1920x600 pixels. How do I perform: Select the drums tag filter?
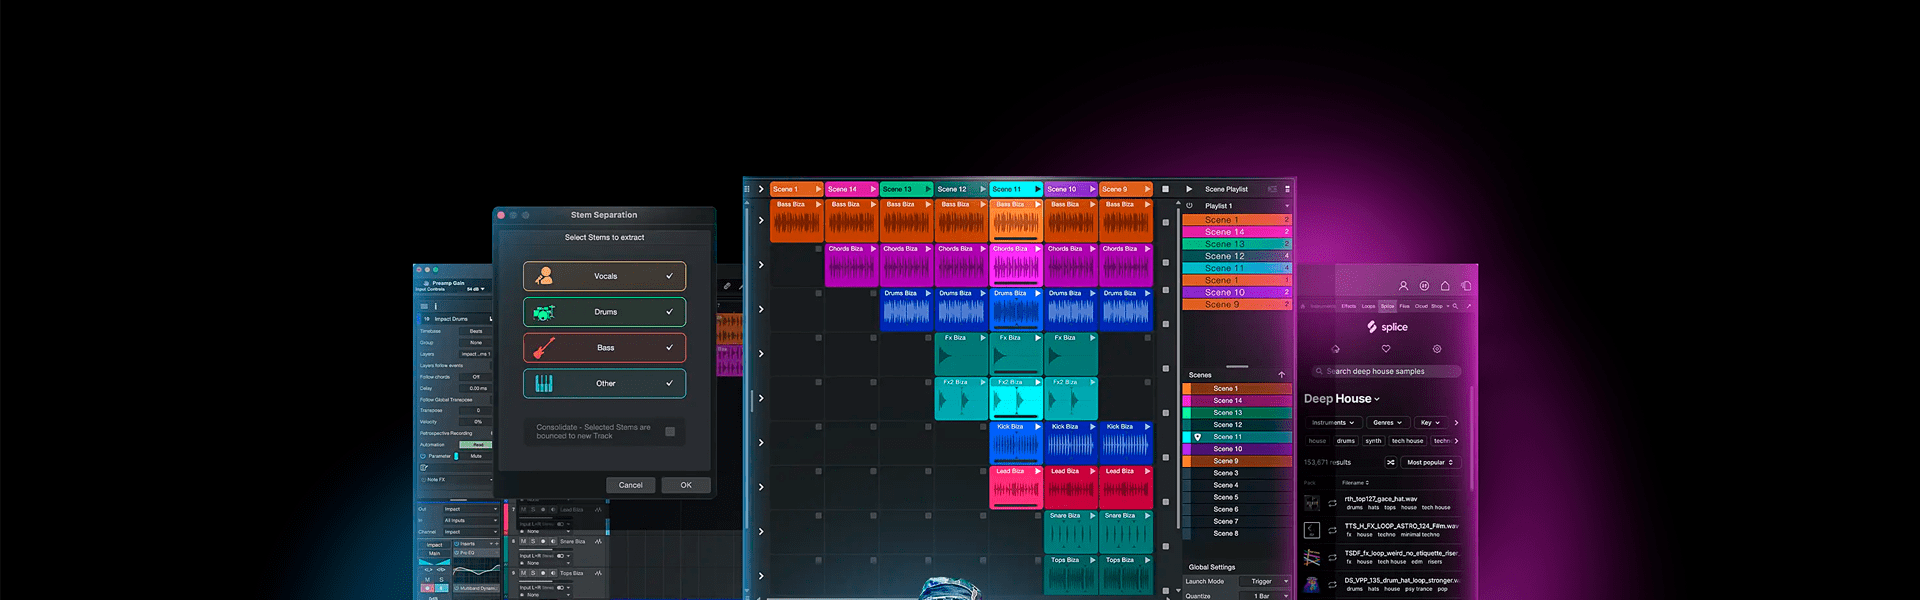pyautogui.click(x=1346, y=441)
